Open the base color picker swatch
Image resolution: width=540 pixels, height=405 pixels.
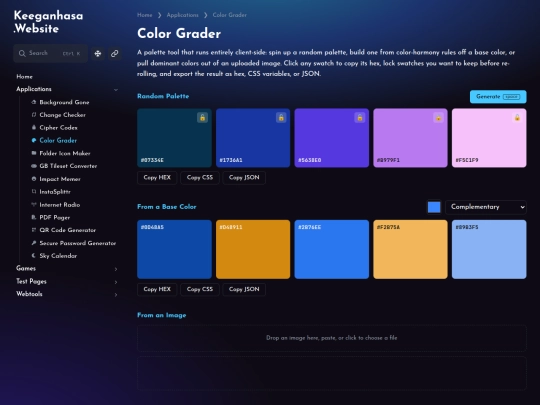(434, 207)
